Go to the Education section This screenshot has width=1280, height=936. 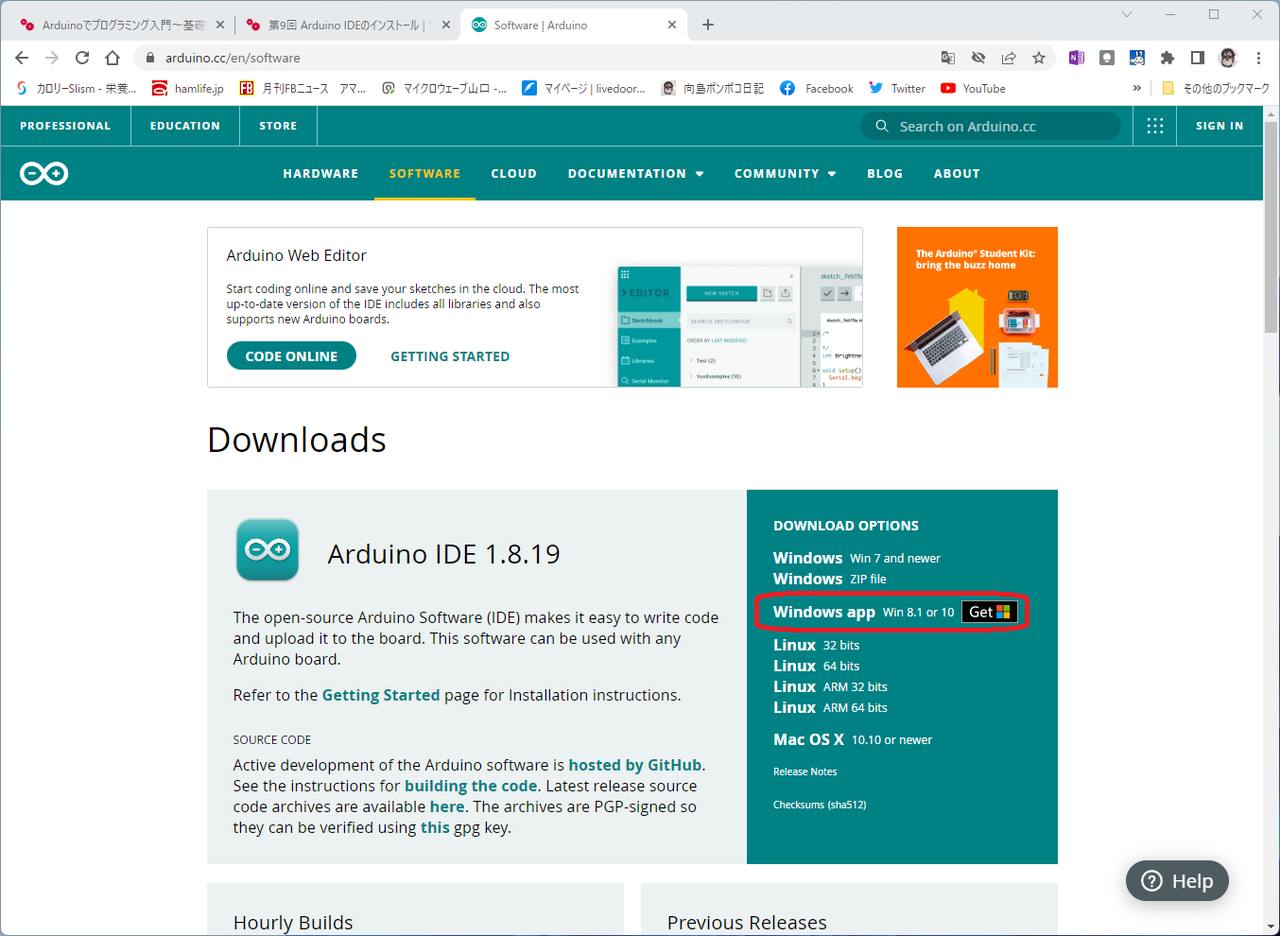tap(185, 126)
